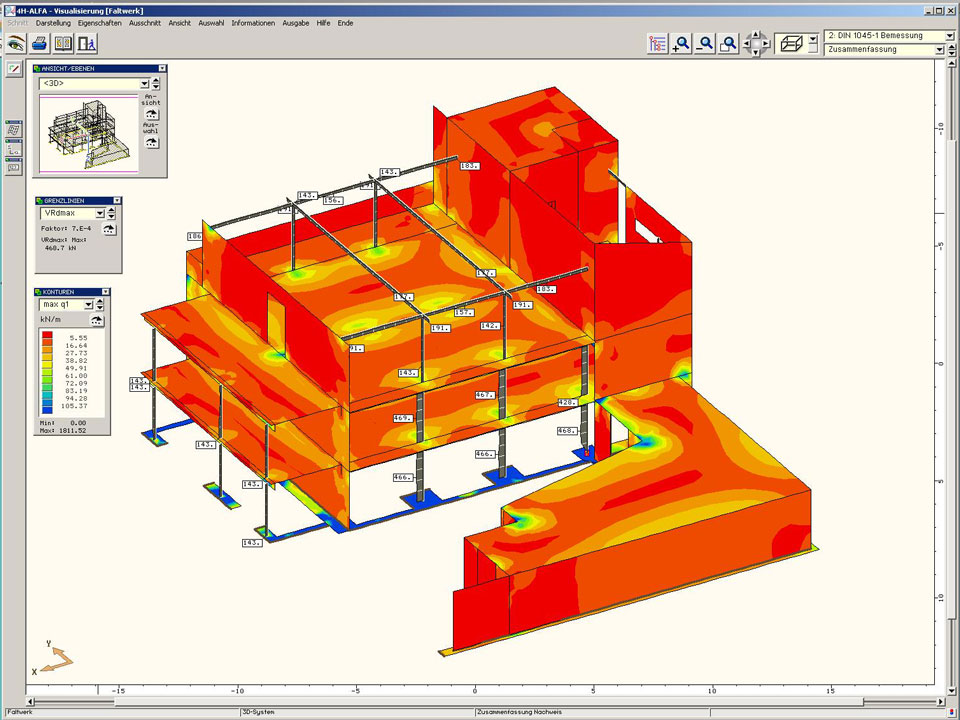Click the Ansicht settings button in view panel
The image size is (960, 720).
click(152, 113)
